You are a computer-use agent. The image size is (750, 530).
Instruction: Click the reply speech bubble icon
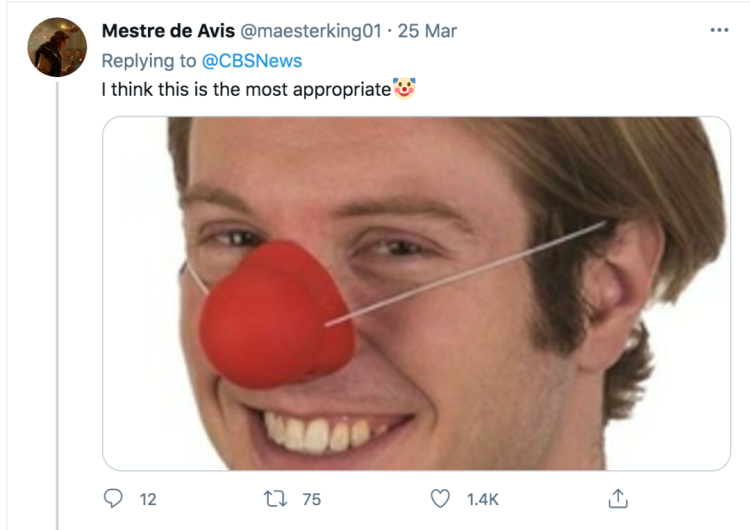pyautogui.click(x=112, y=498)
